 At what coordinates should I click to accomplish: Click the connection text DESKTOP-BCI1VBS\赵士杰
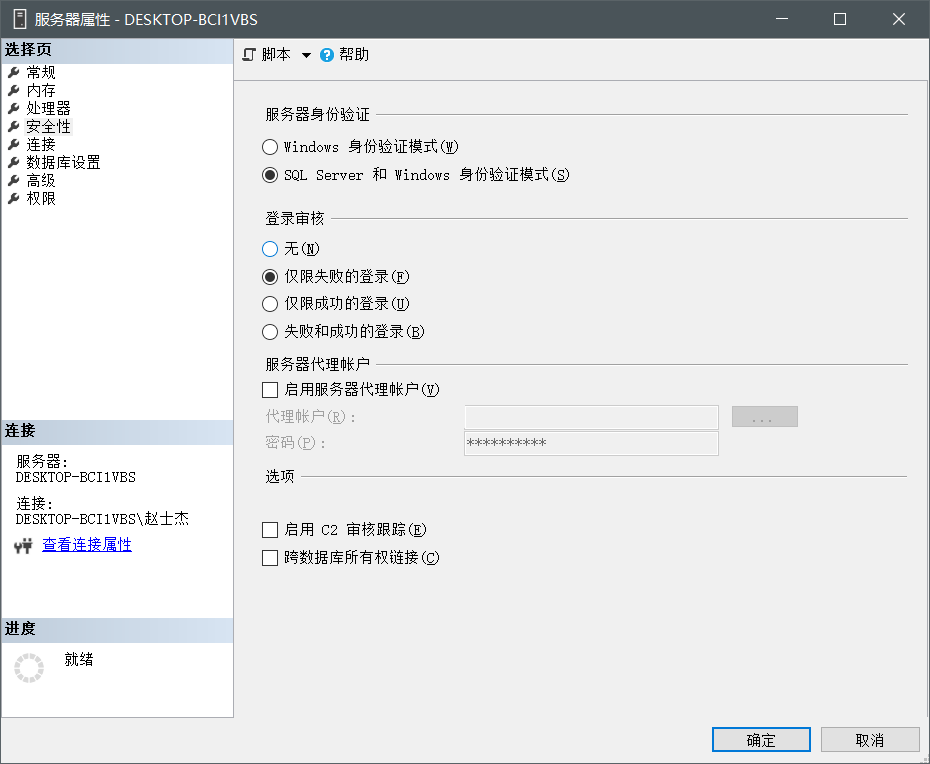pos(102,519)
